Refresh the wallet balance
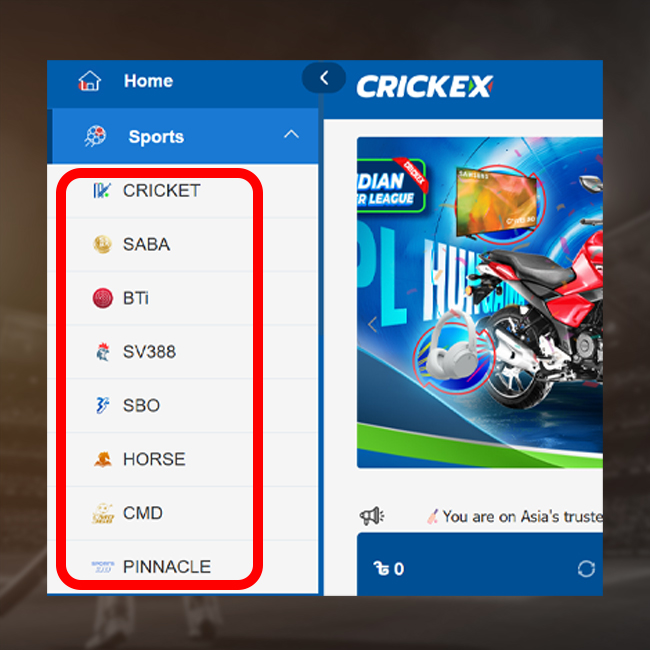The width and height of the screenshot is (650, 650). pos(586,569)
